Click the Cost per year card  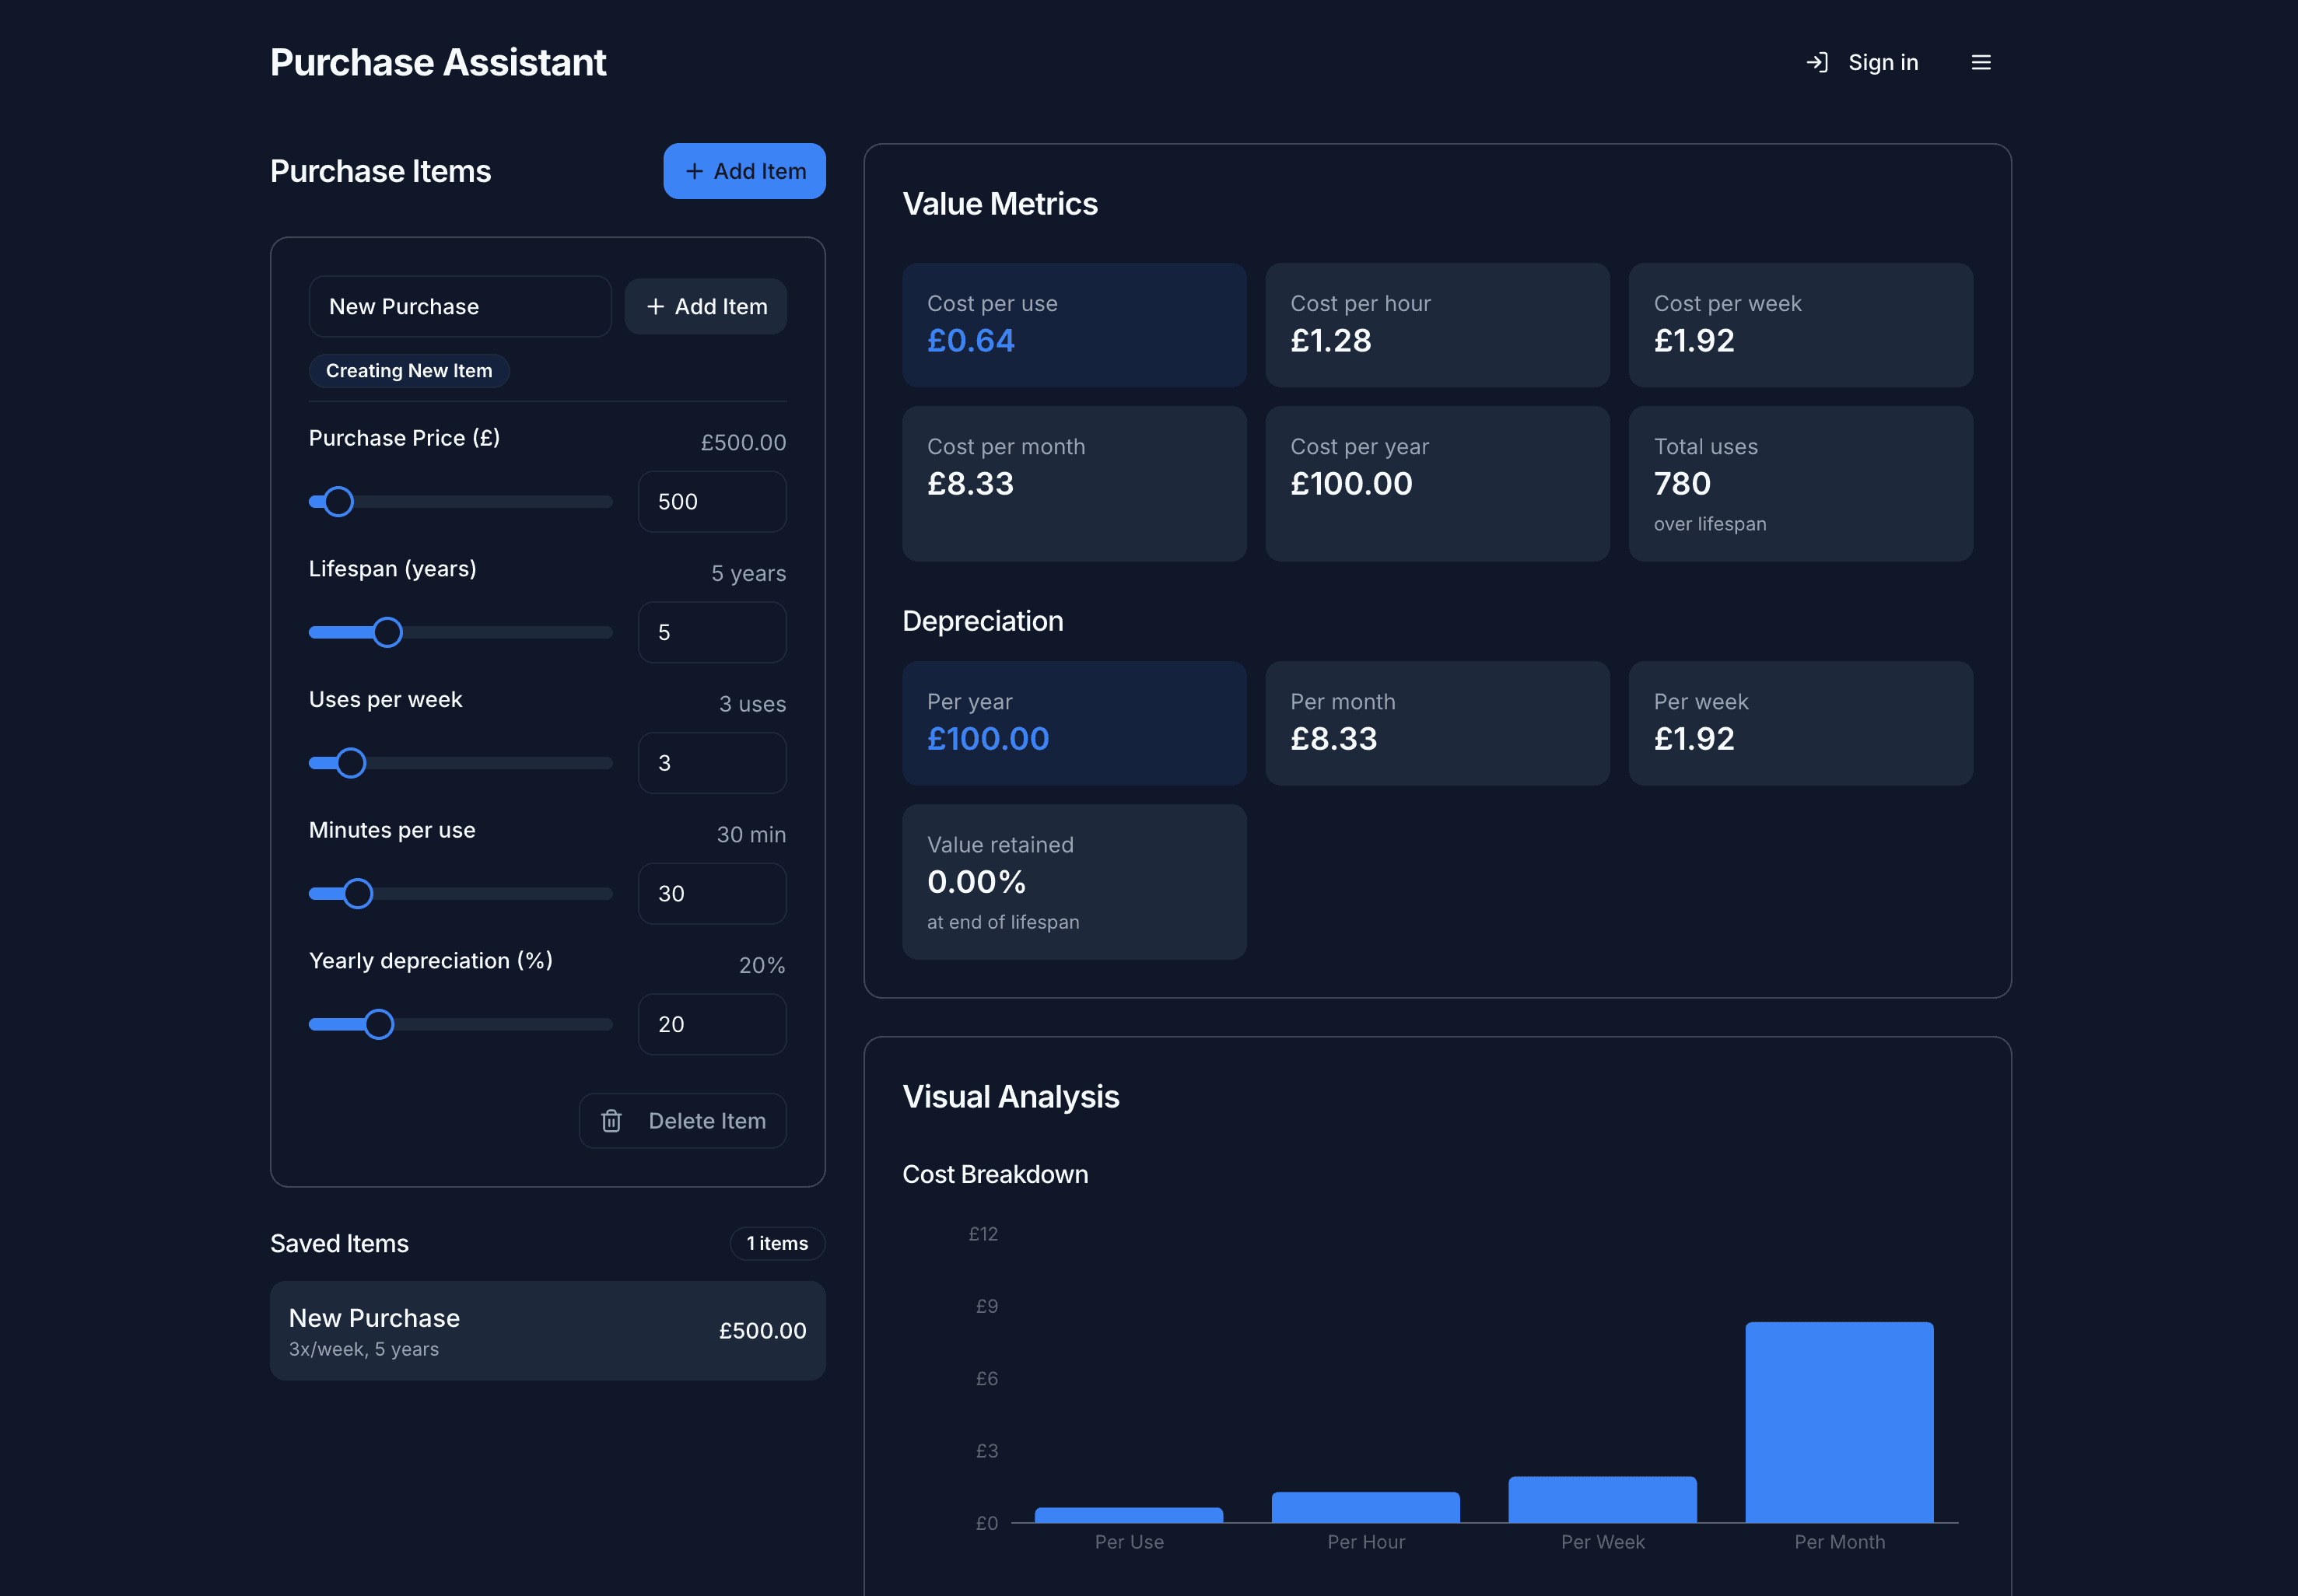[x=1437, y=483]
